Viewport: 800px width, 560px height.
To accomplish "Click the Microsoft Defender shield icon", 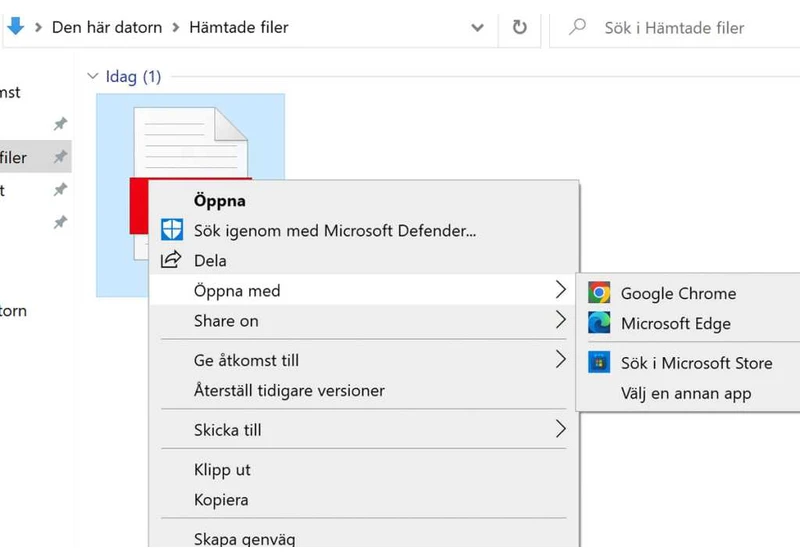I will [x=172, y=230].
